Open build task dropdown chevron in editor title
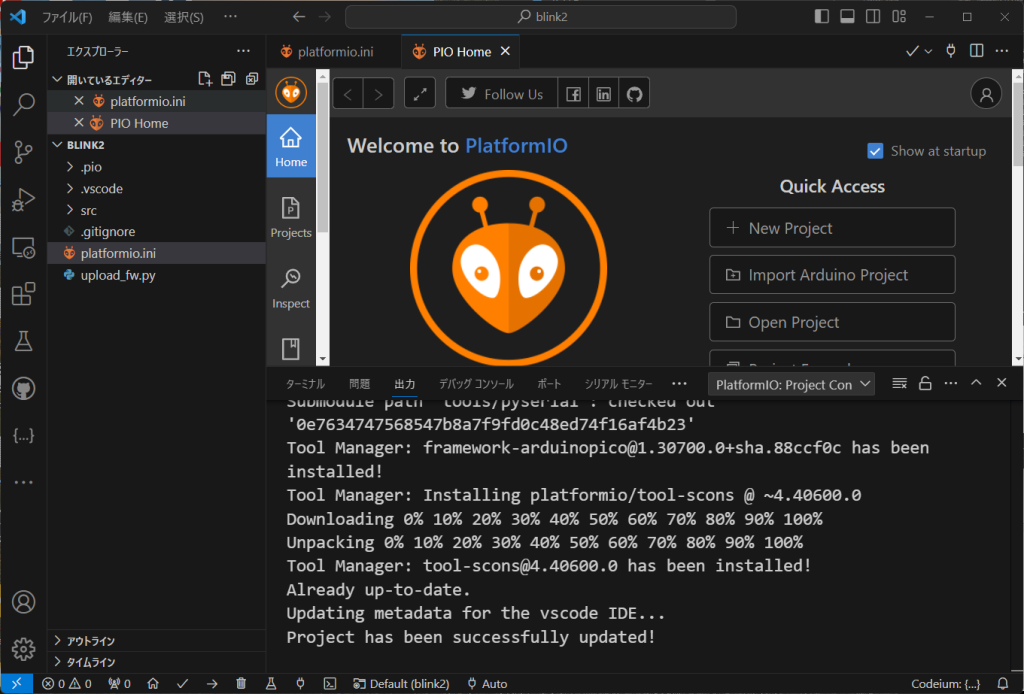 tap(928, 52)
